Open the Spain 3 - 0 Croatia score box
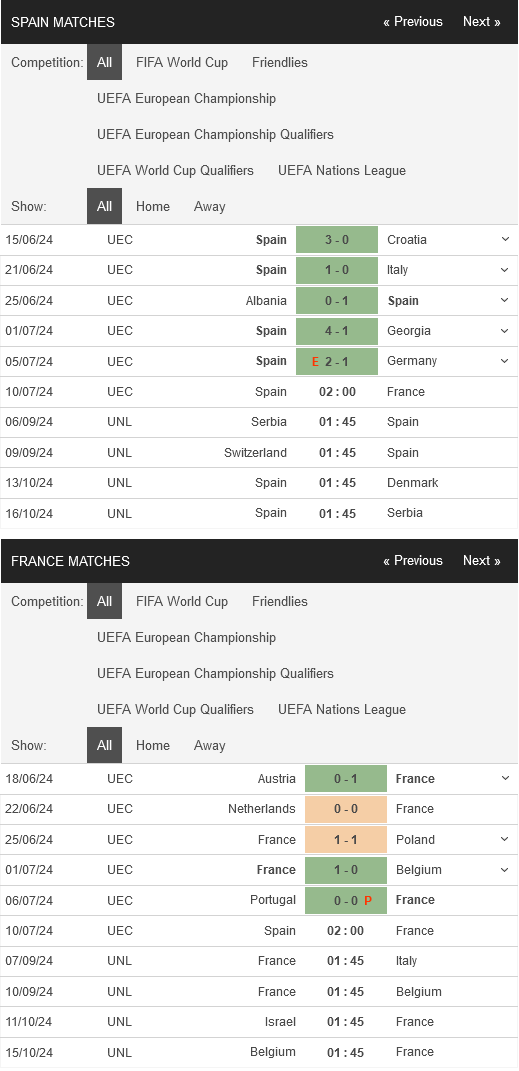This screenshot has height=1071, width=519. click(337, 239)
